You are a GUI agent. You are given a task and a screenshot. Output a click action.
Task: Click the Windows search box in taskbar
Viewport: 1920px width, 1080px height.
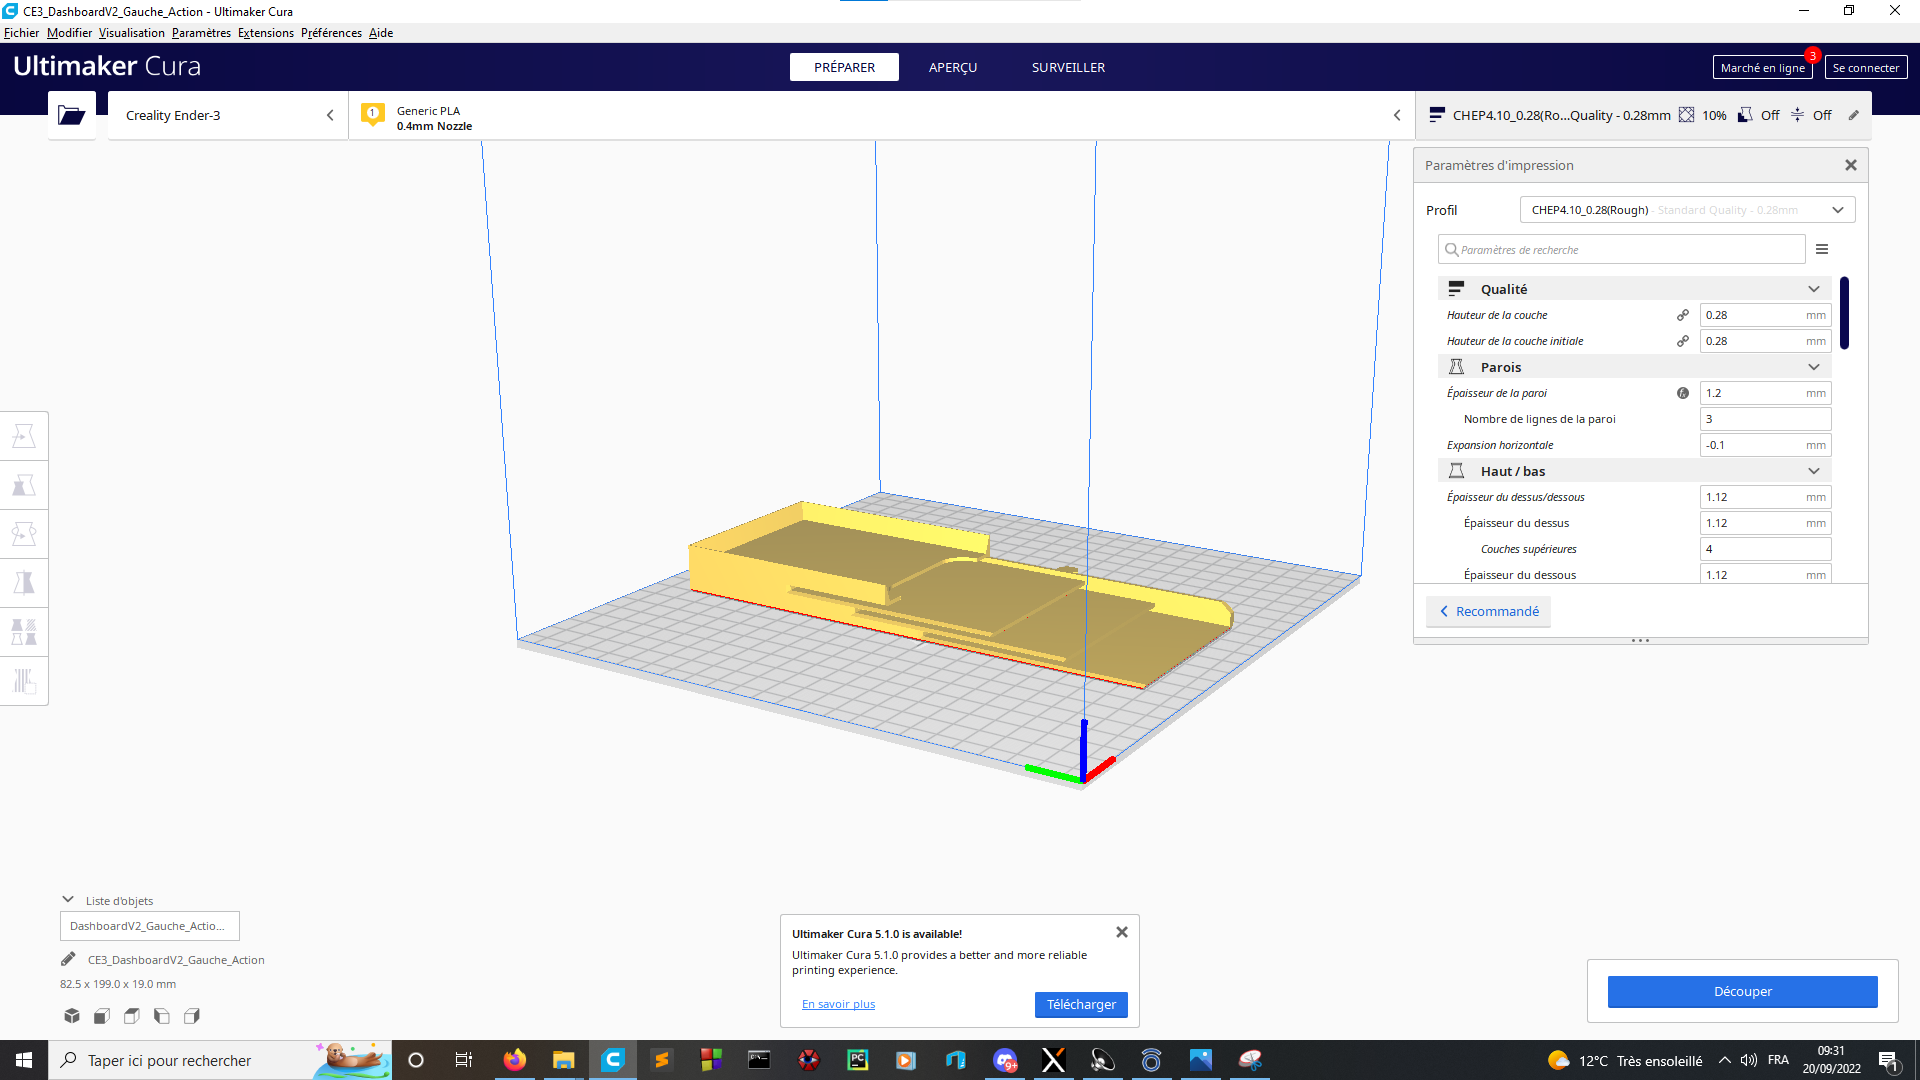tap(220, 1060)
